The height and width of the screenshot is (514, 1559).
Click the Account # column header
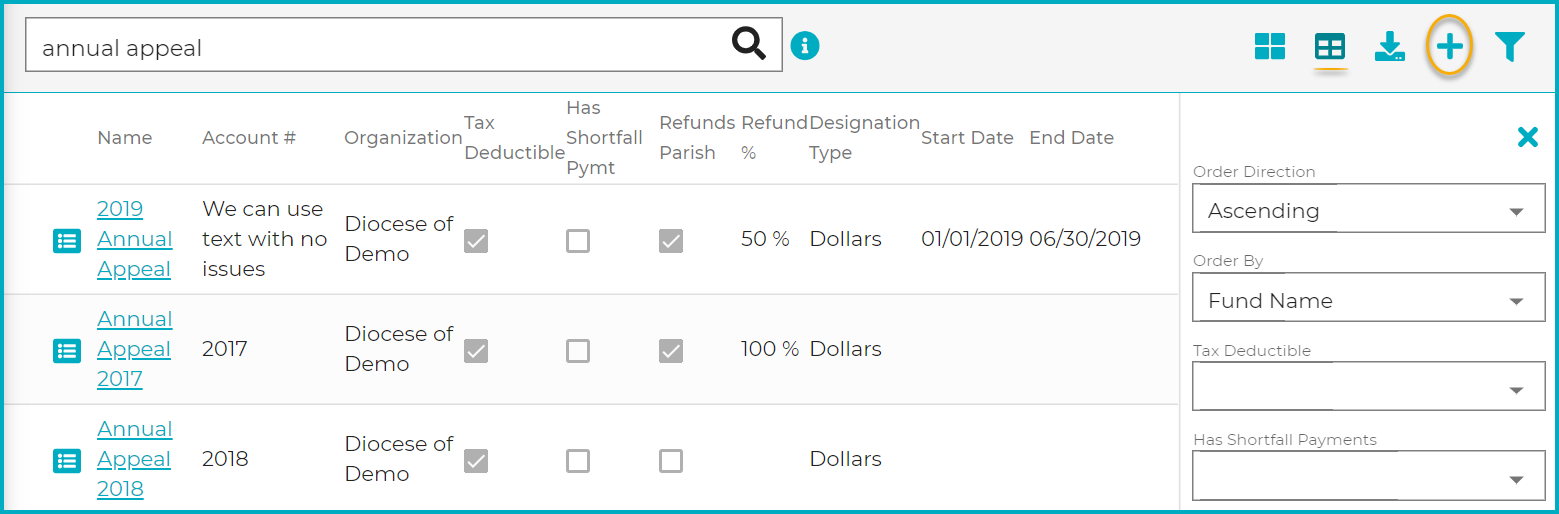point(249,138)
